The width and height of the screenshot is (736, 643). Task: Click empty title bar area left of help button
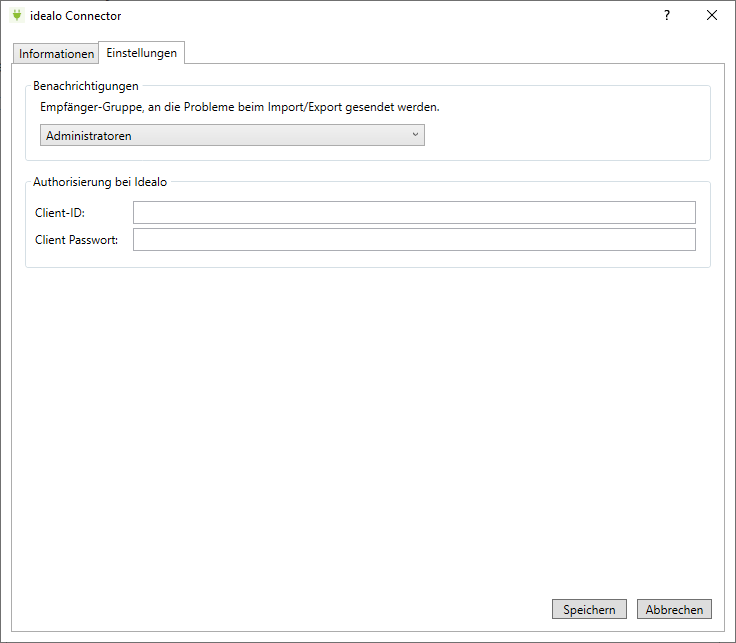(400, 15)
